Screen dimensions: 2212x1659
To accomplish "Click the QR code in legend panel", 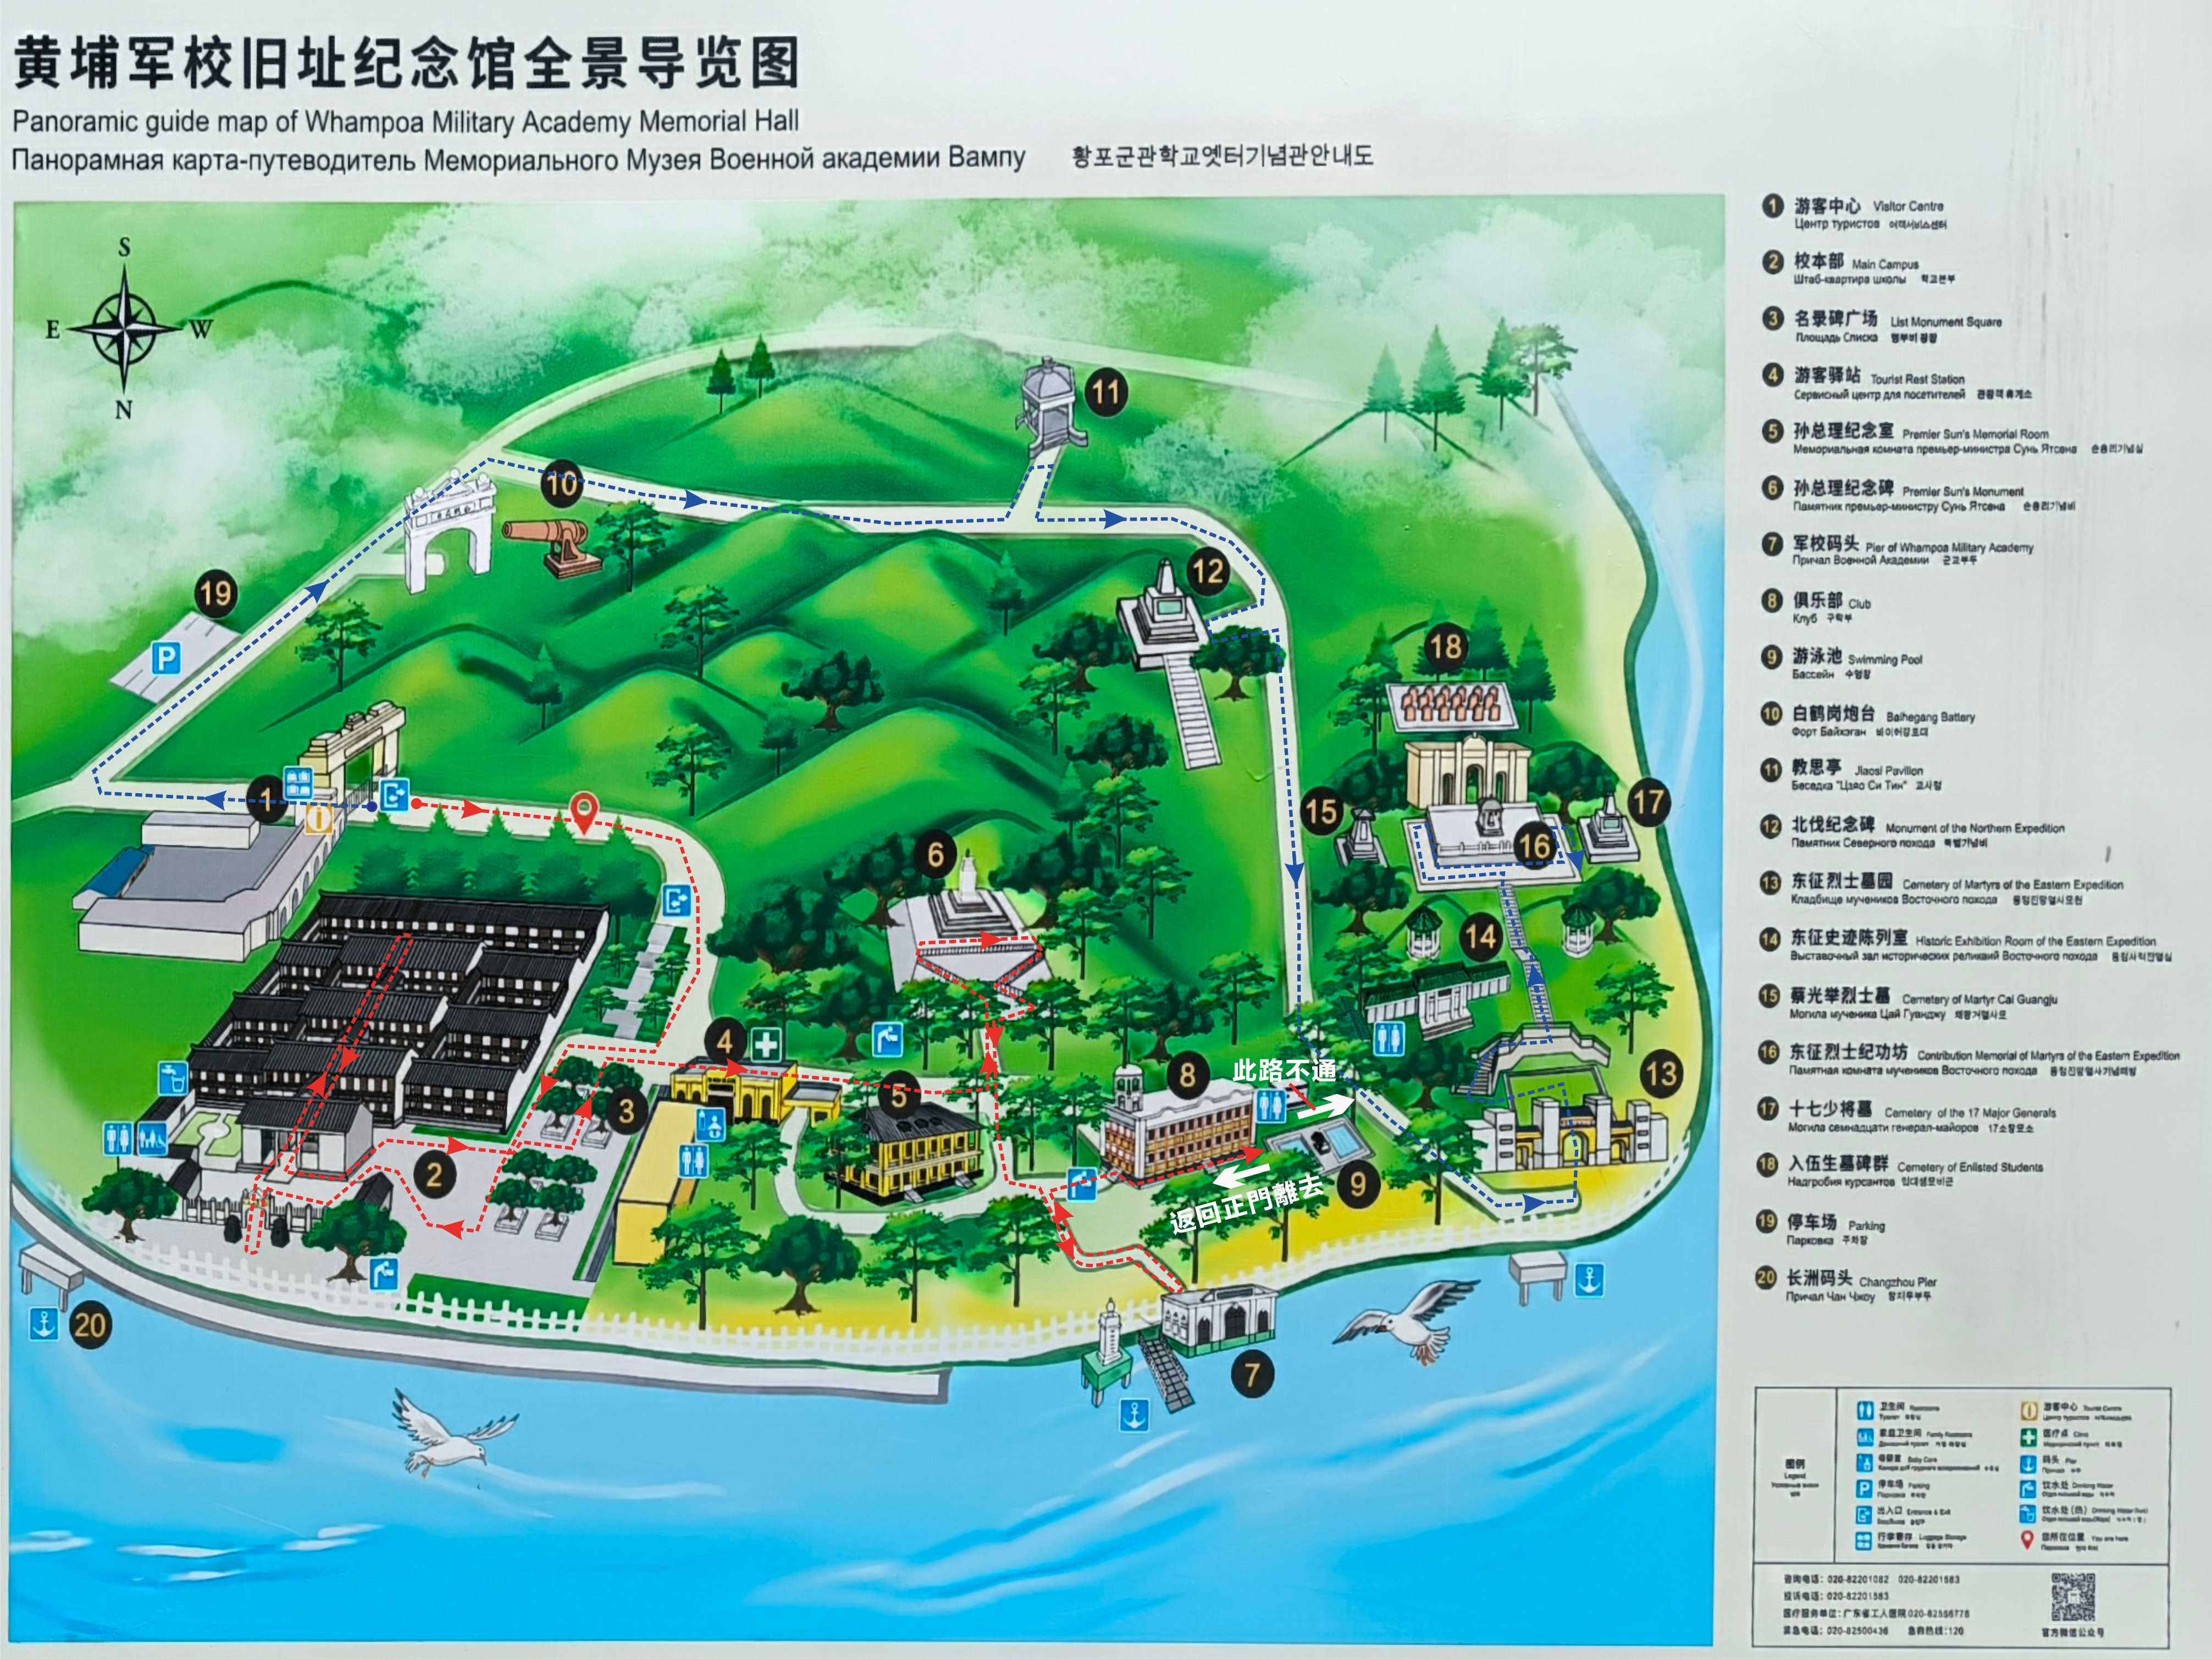I will [x=2073, y=1596].
